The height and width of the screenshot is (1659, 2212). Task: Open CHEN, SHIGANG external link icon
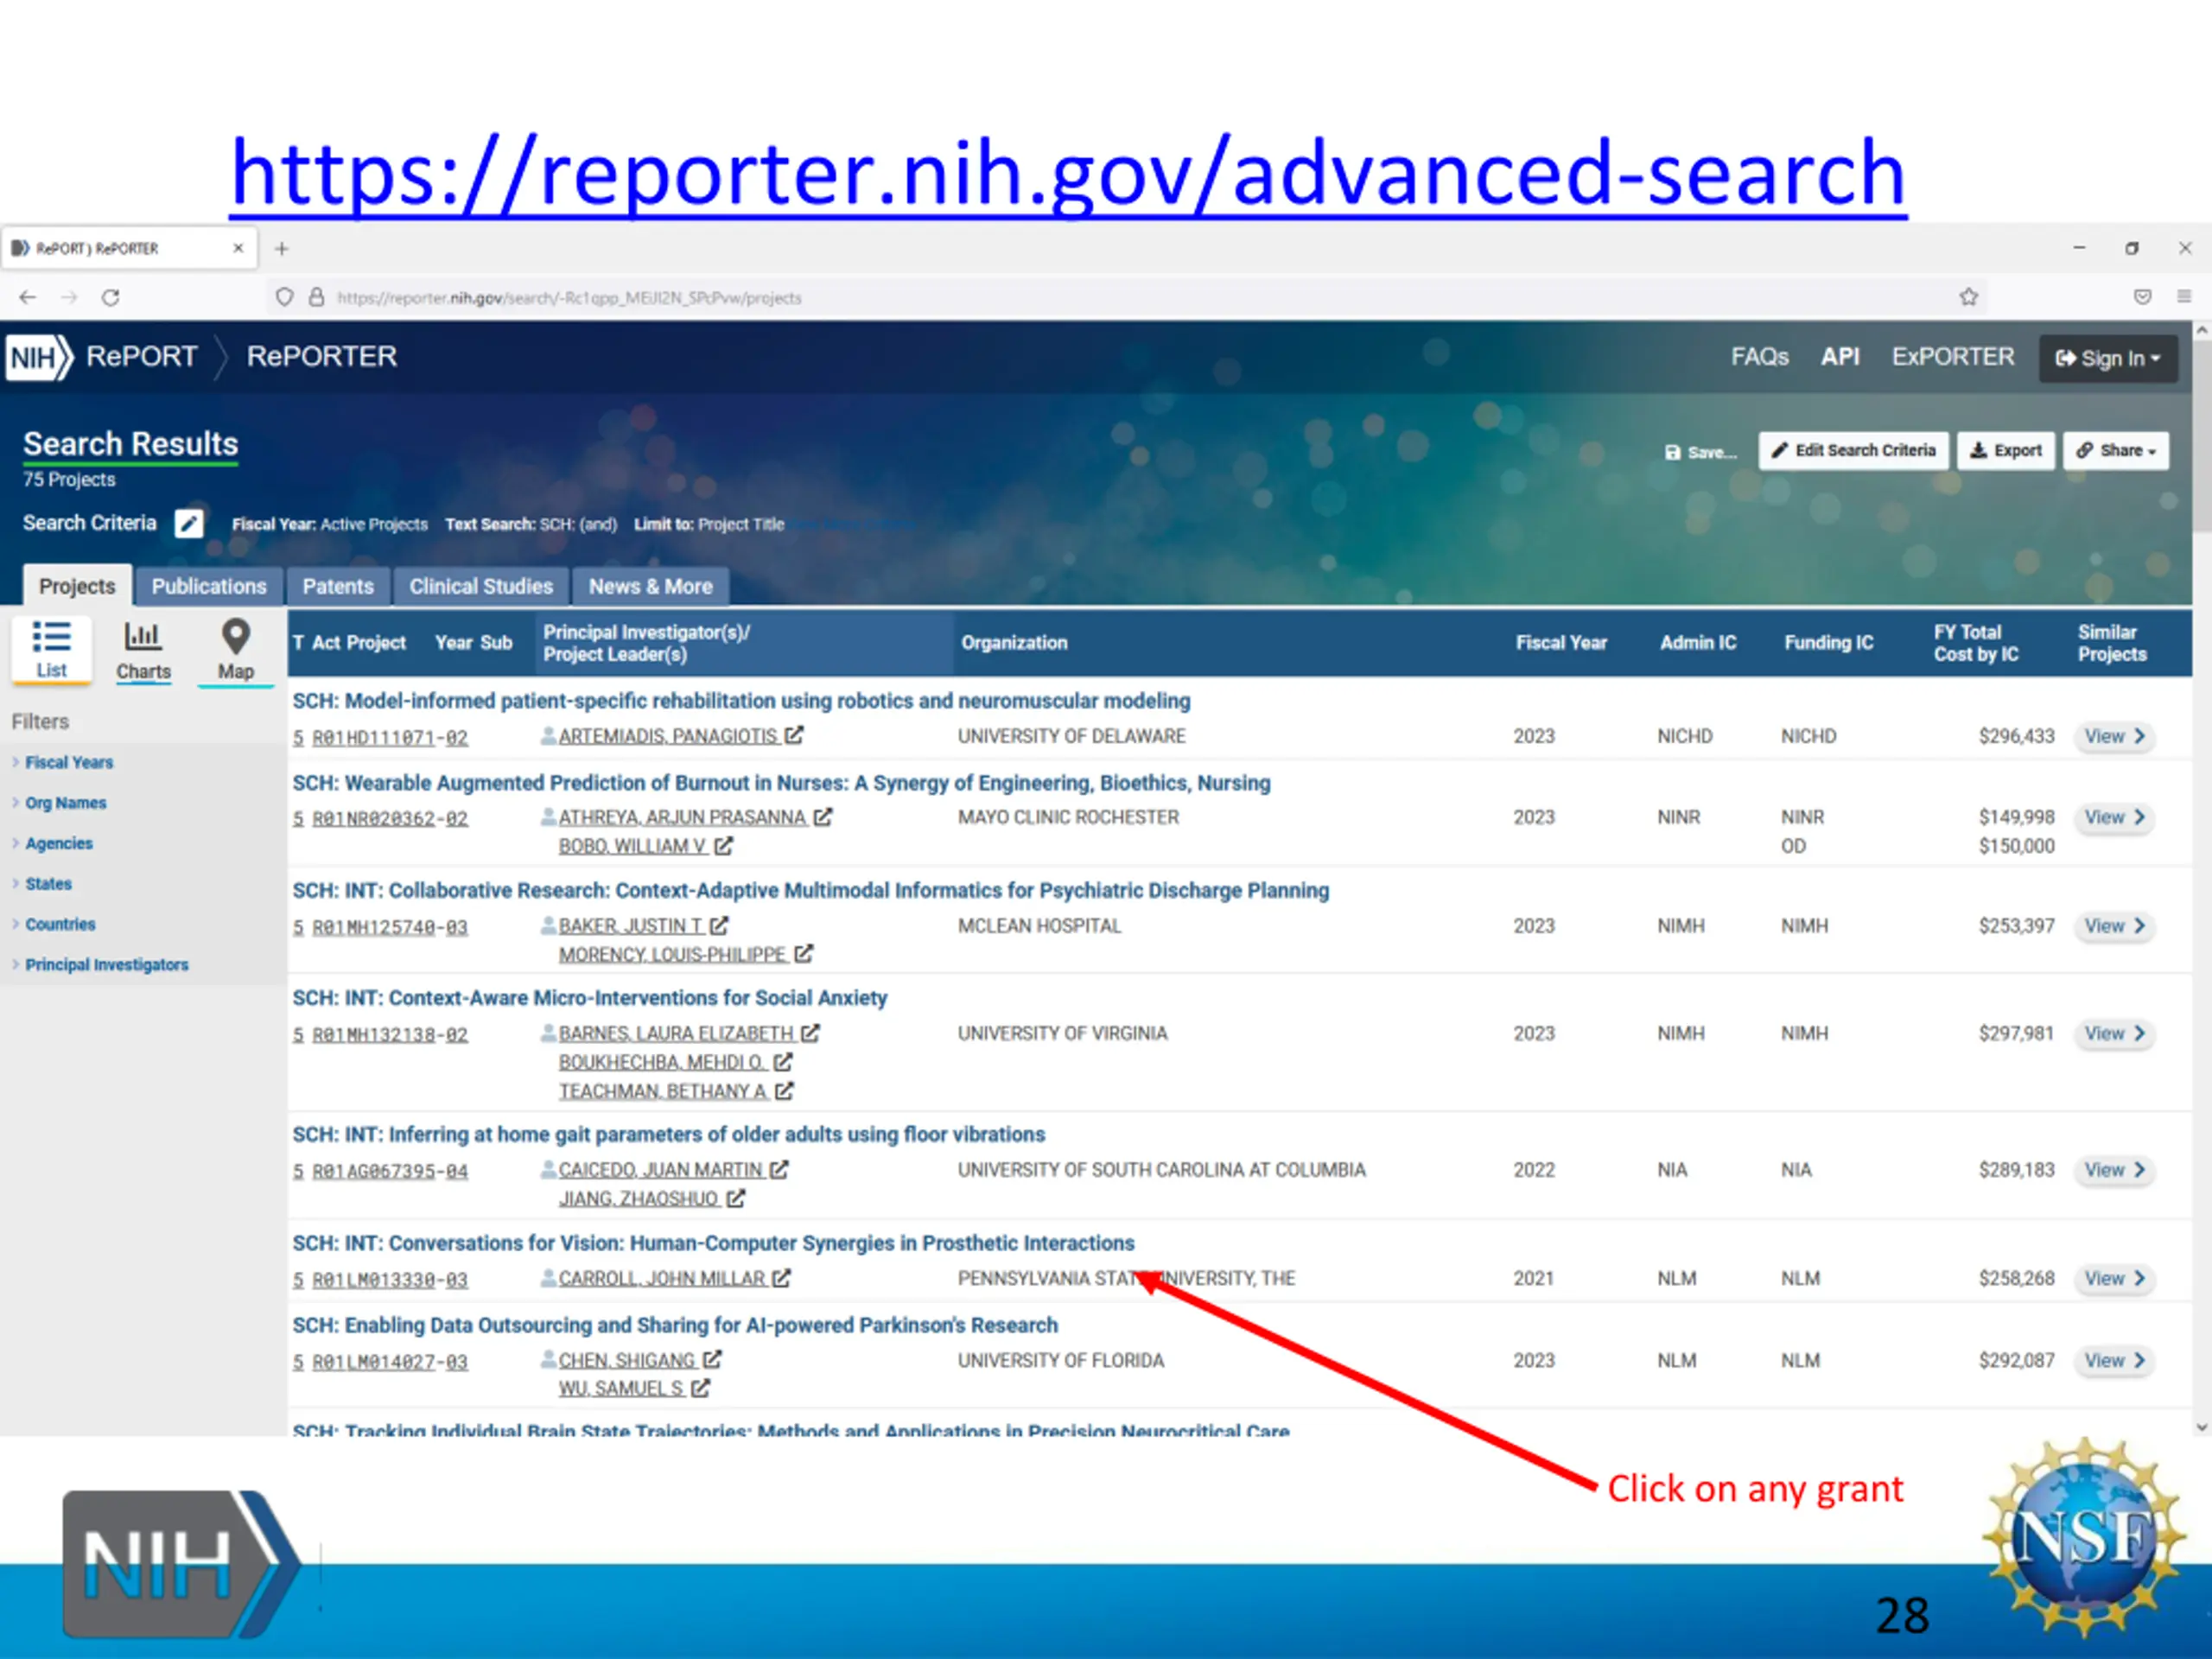(x=713, y=1360)
